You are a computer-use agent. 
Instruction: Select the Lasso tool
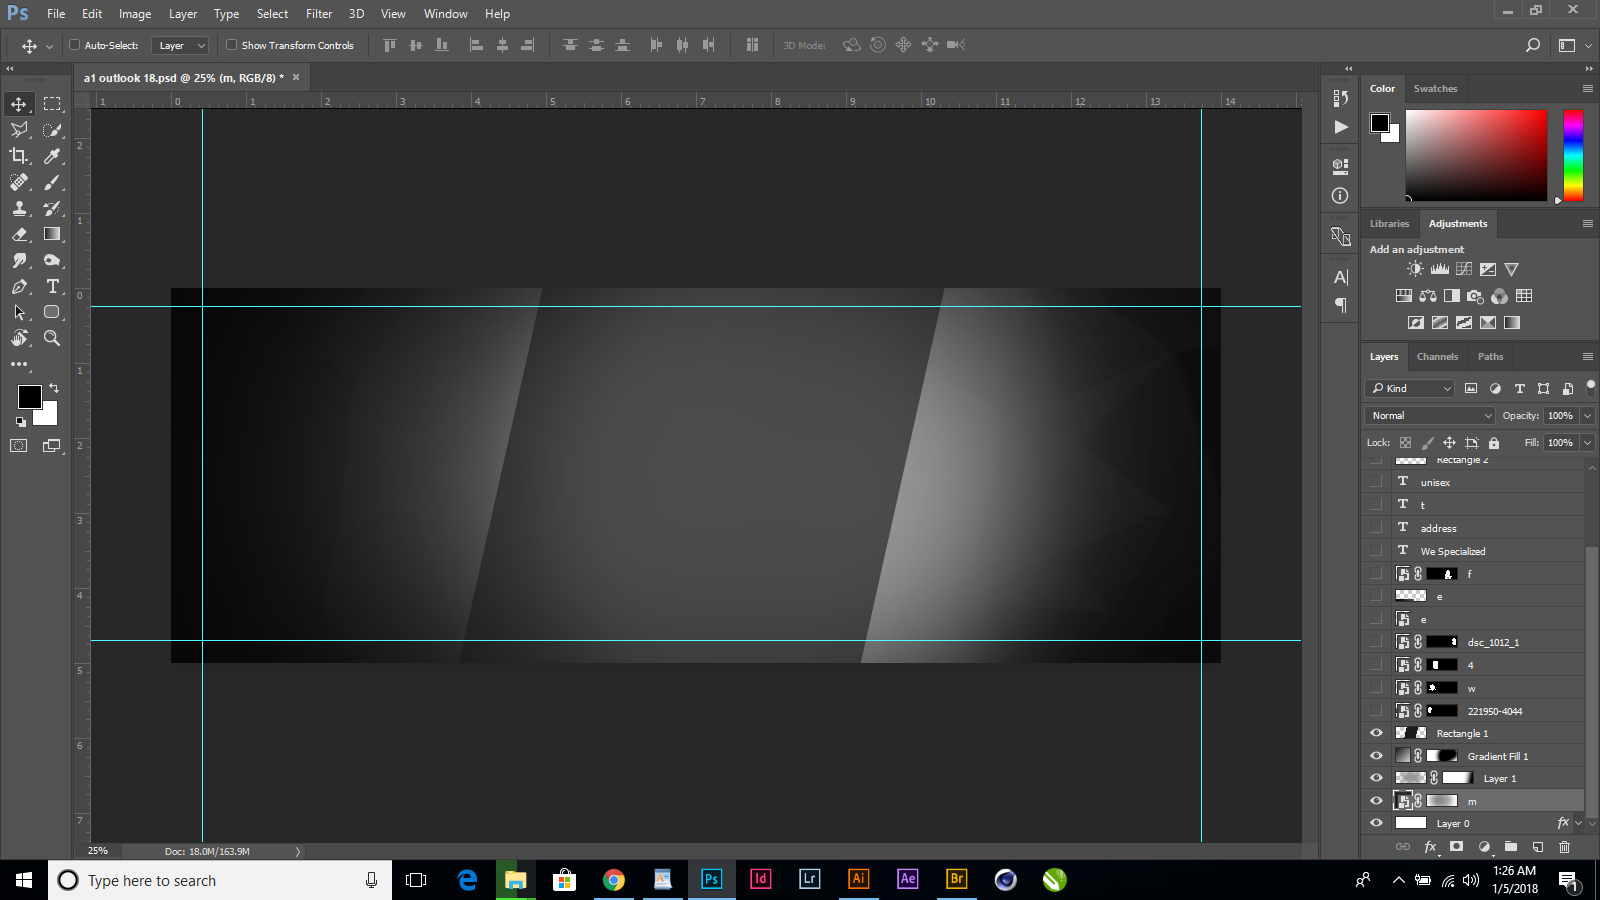point(18,130)
